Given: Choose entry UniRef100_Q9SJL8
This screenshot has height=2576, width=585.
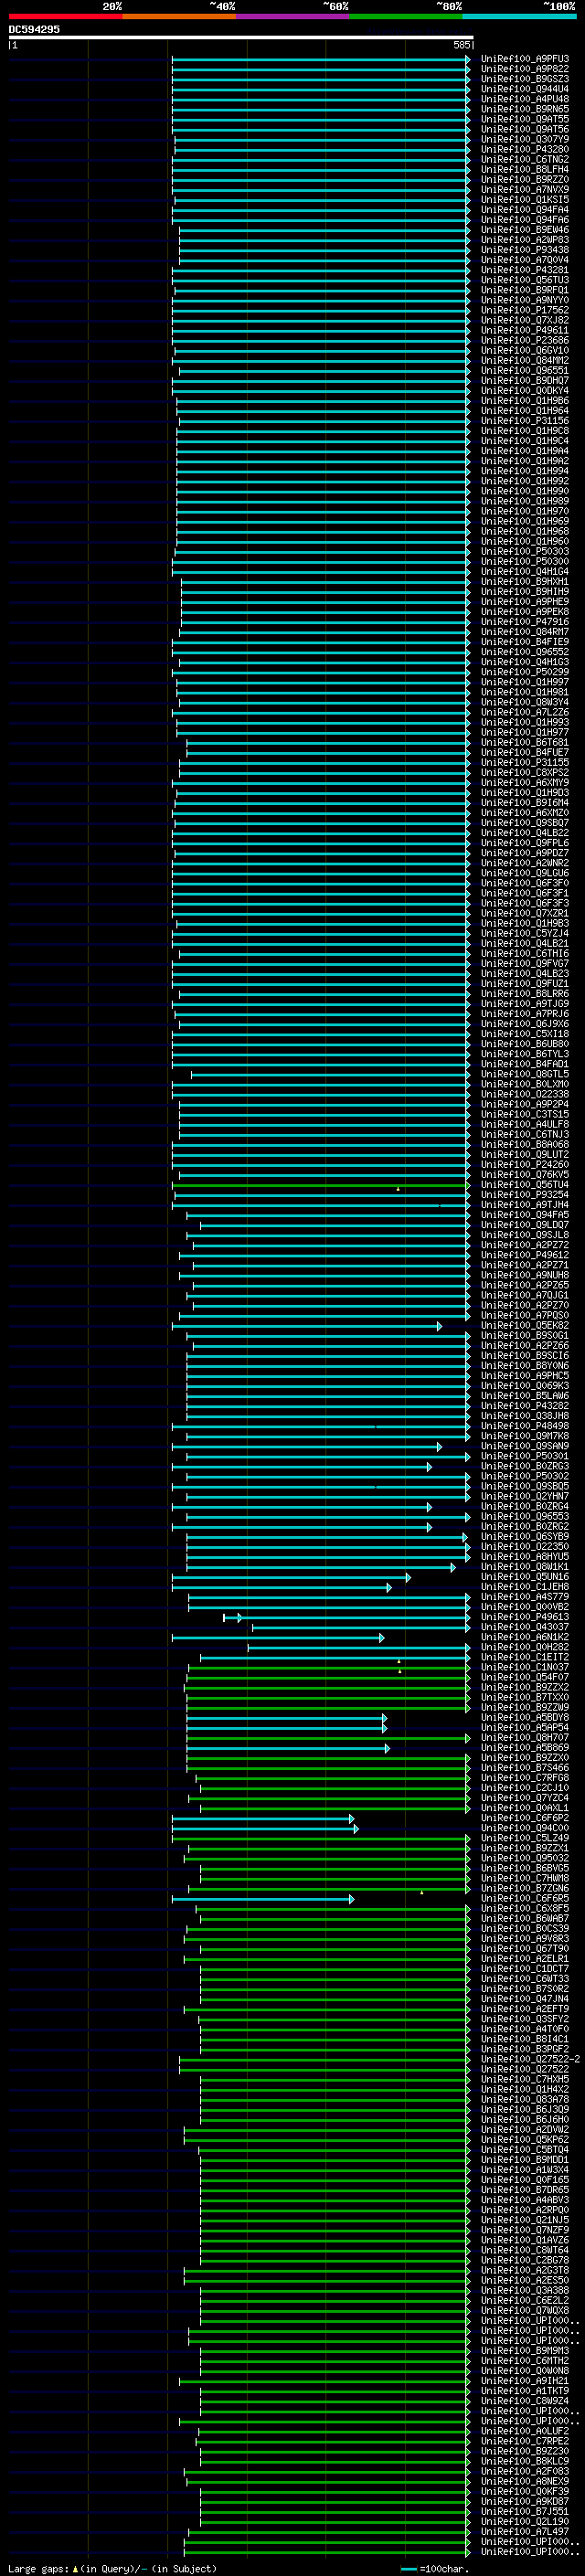Looking at the screenshot, I should (525, 1235).
